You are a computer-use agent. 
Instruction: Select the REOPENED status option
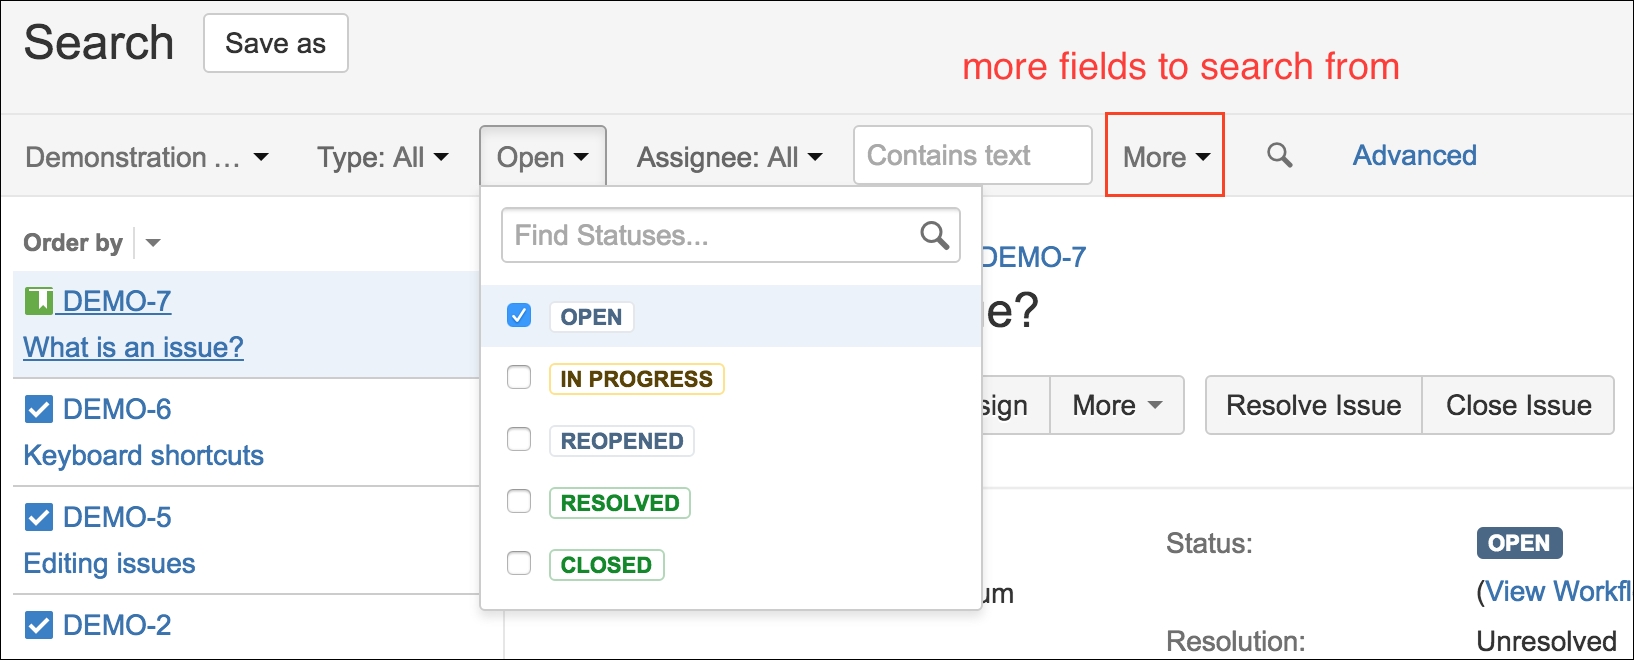(x=621, y=441)
